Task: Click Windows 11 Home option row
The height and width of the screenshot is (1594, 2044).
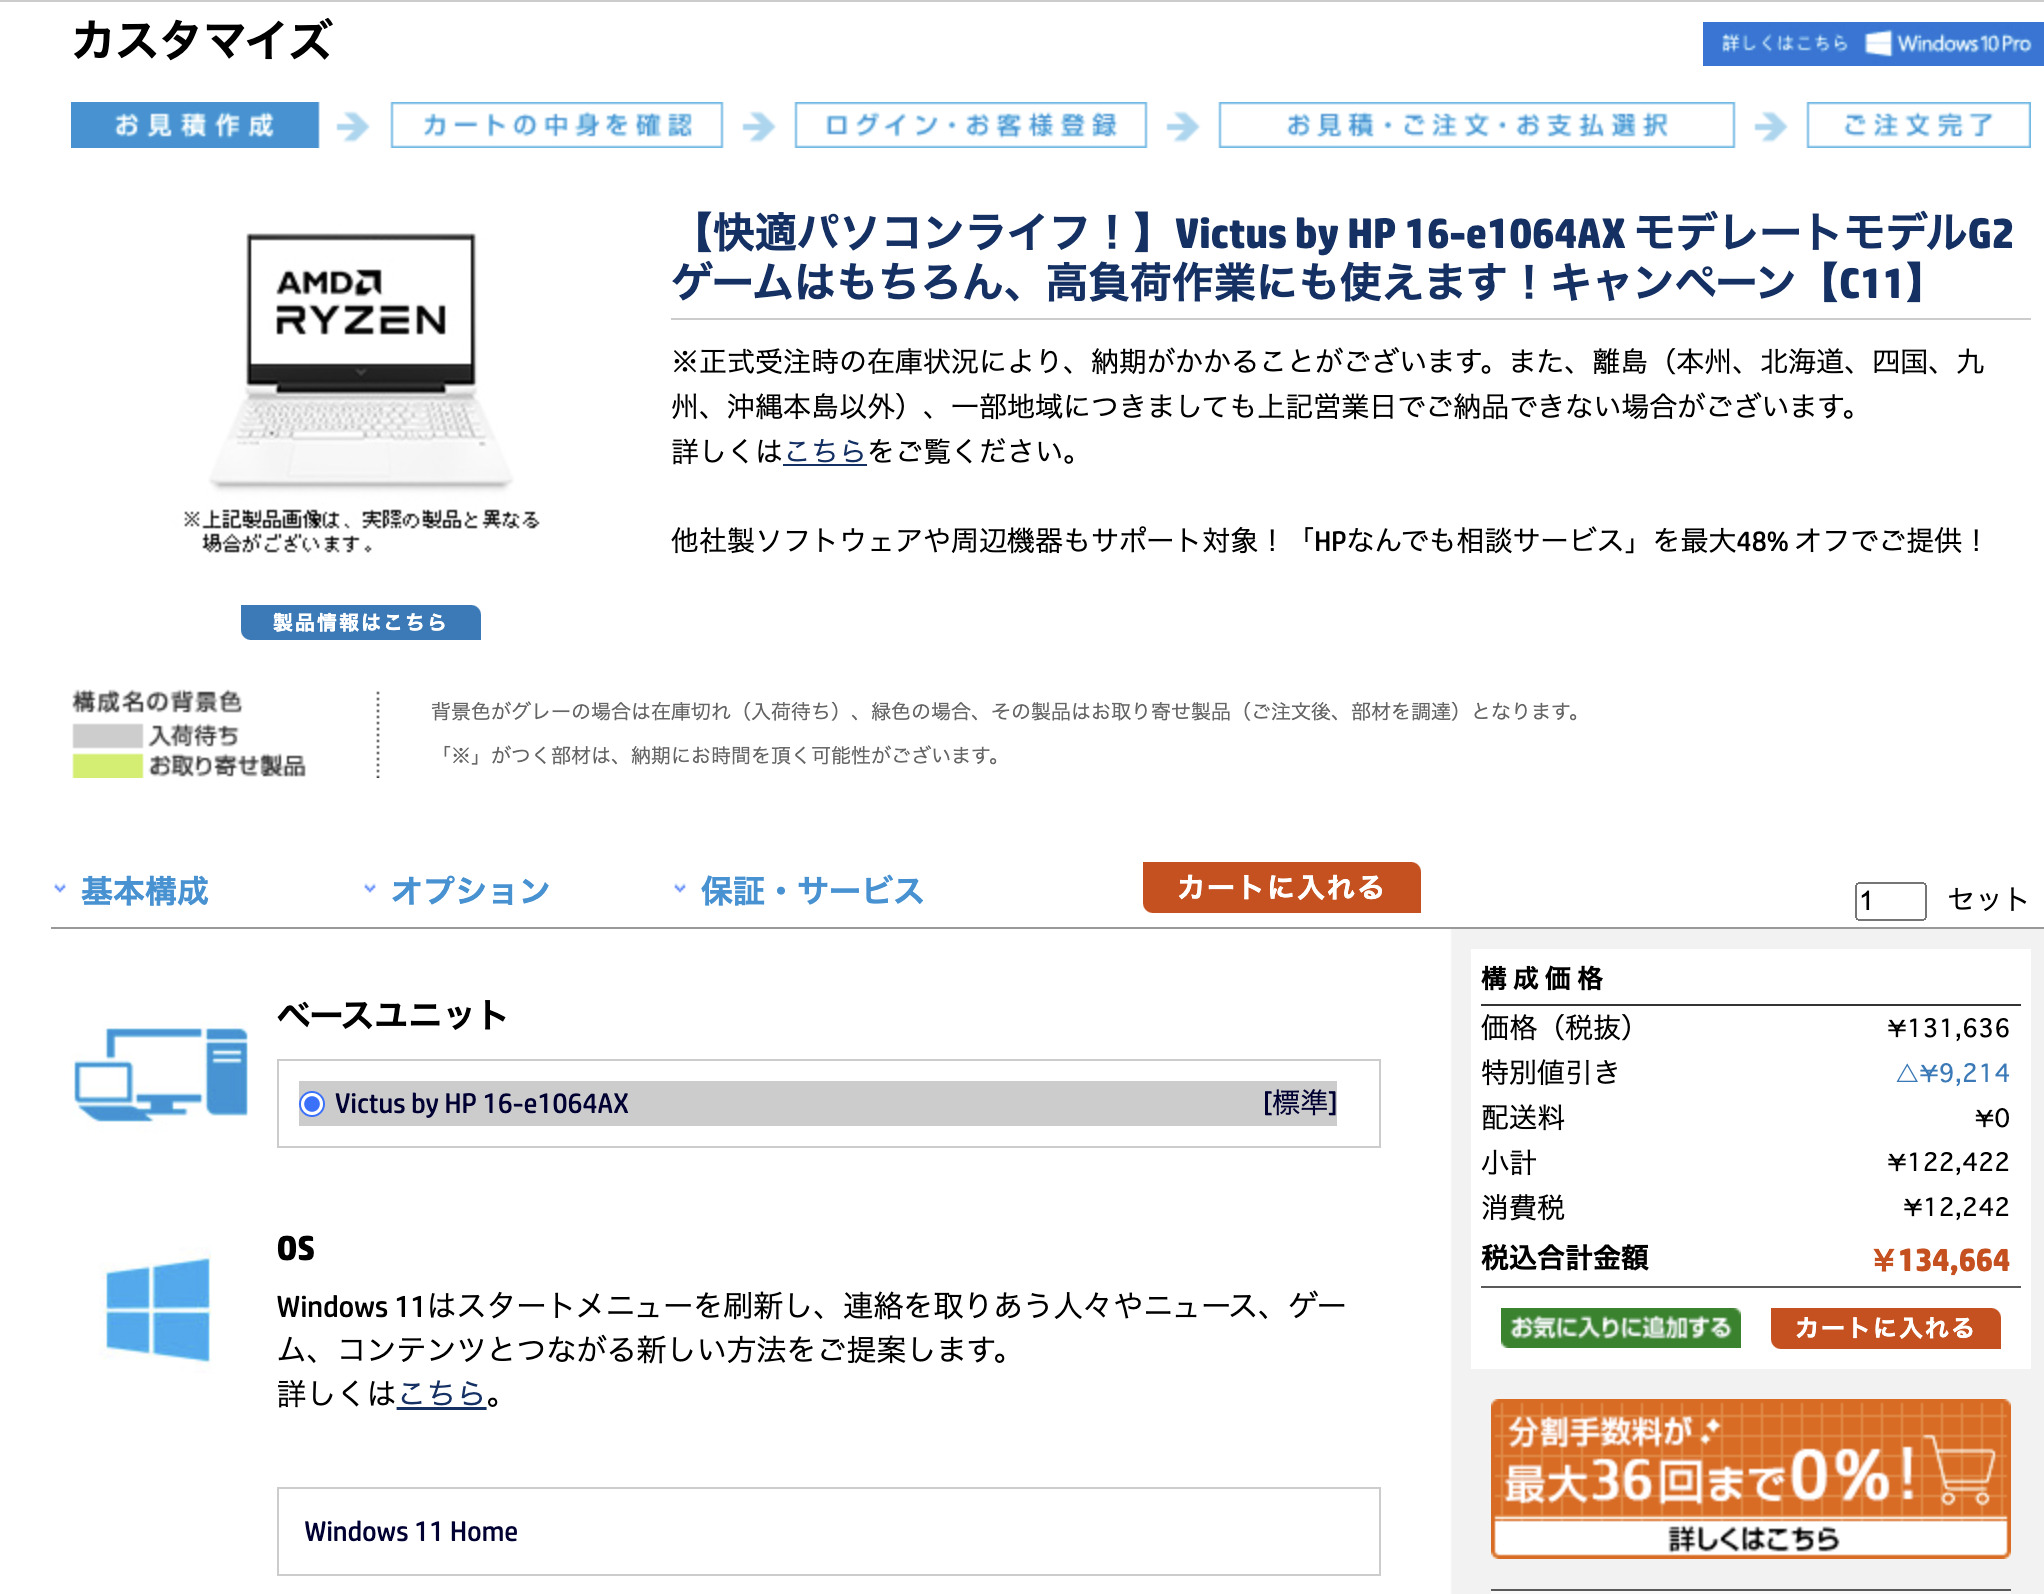Action: click(x=828, y=1531)
